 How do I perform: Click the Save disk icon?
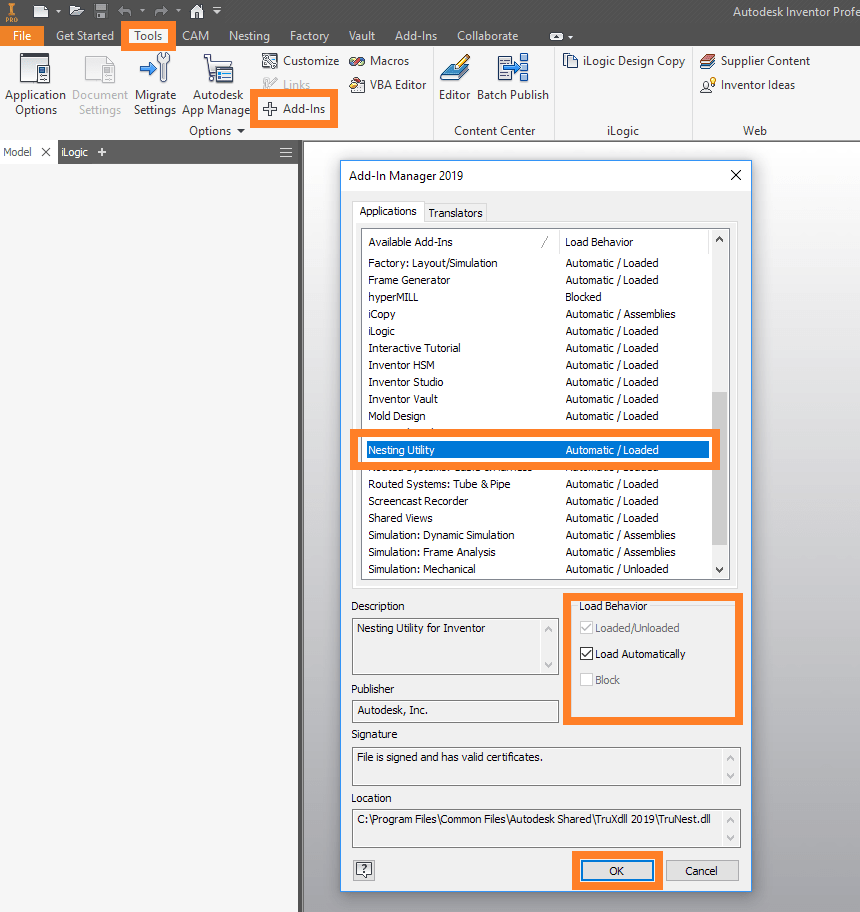(x=101, y=11)
